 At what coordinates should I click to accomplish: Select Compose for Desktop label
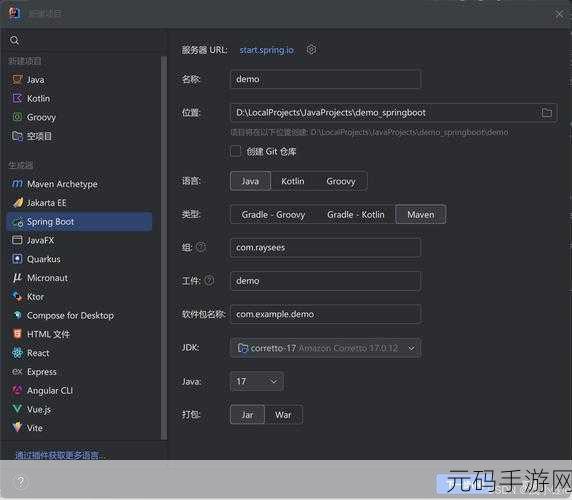(x=70, y=315)
